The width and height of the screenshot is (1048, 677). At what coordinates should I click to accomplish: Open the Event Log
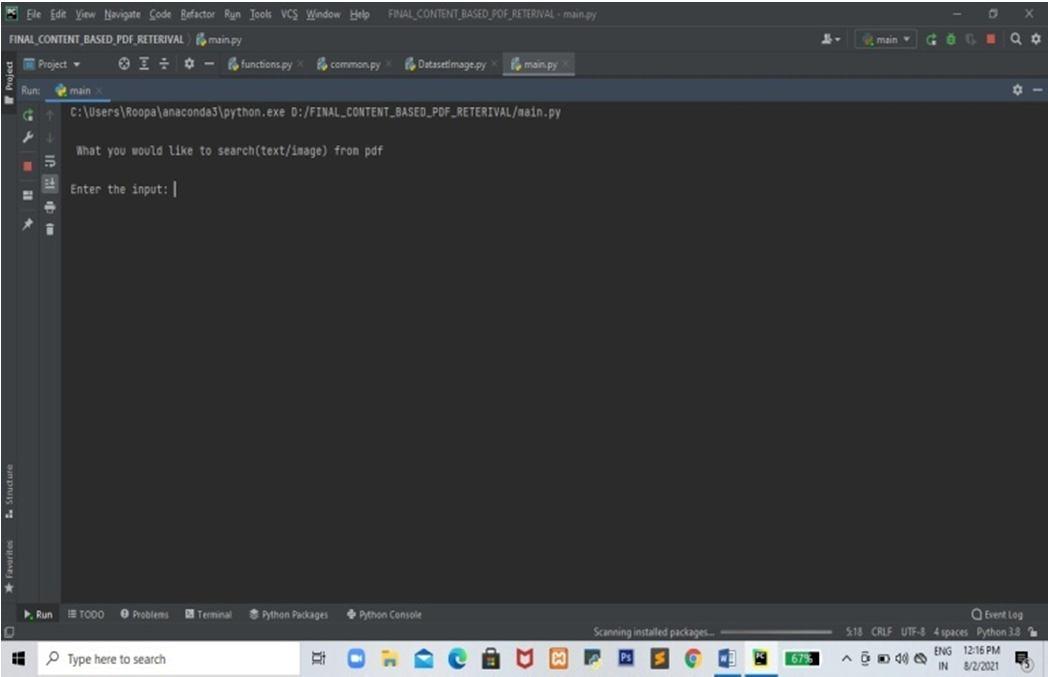pos(997,614)
